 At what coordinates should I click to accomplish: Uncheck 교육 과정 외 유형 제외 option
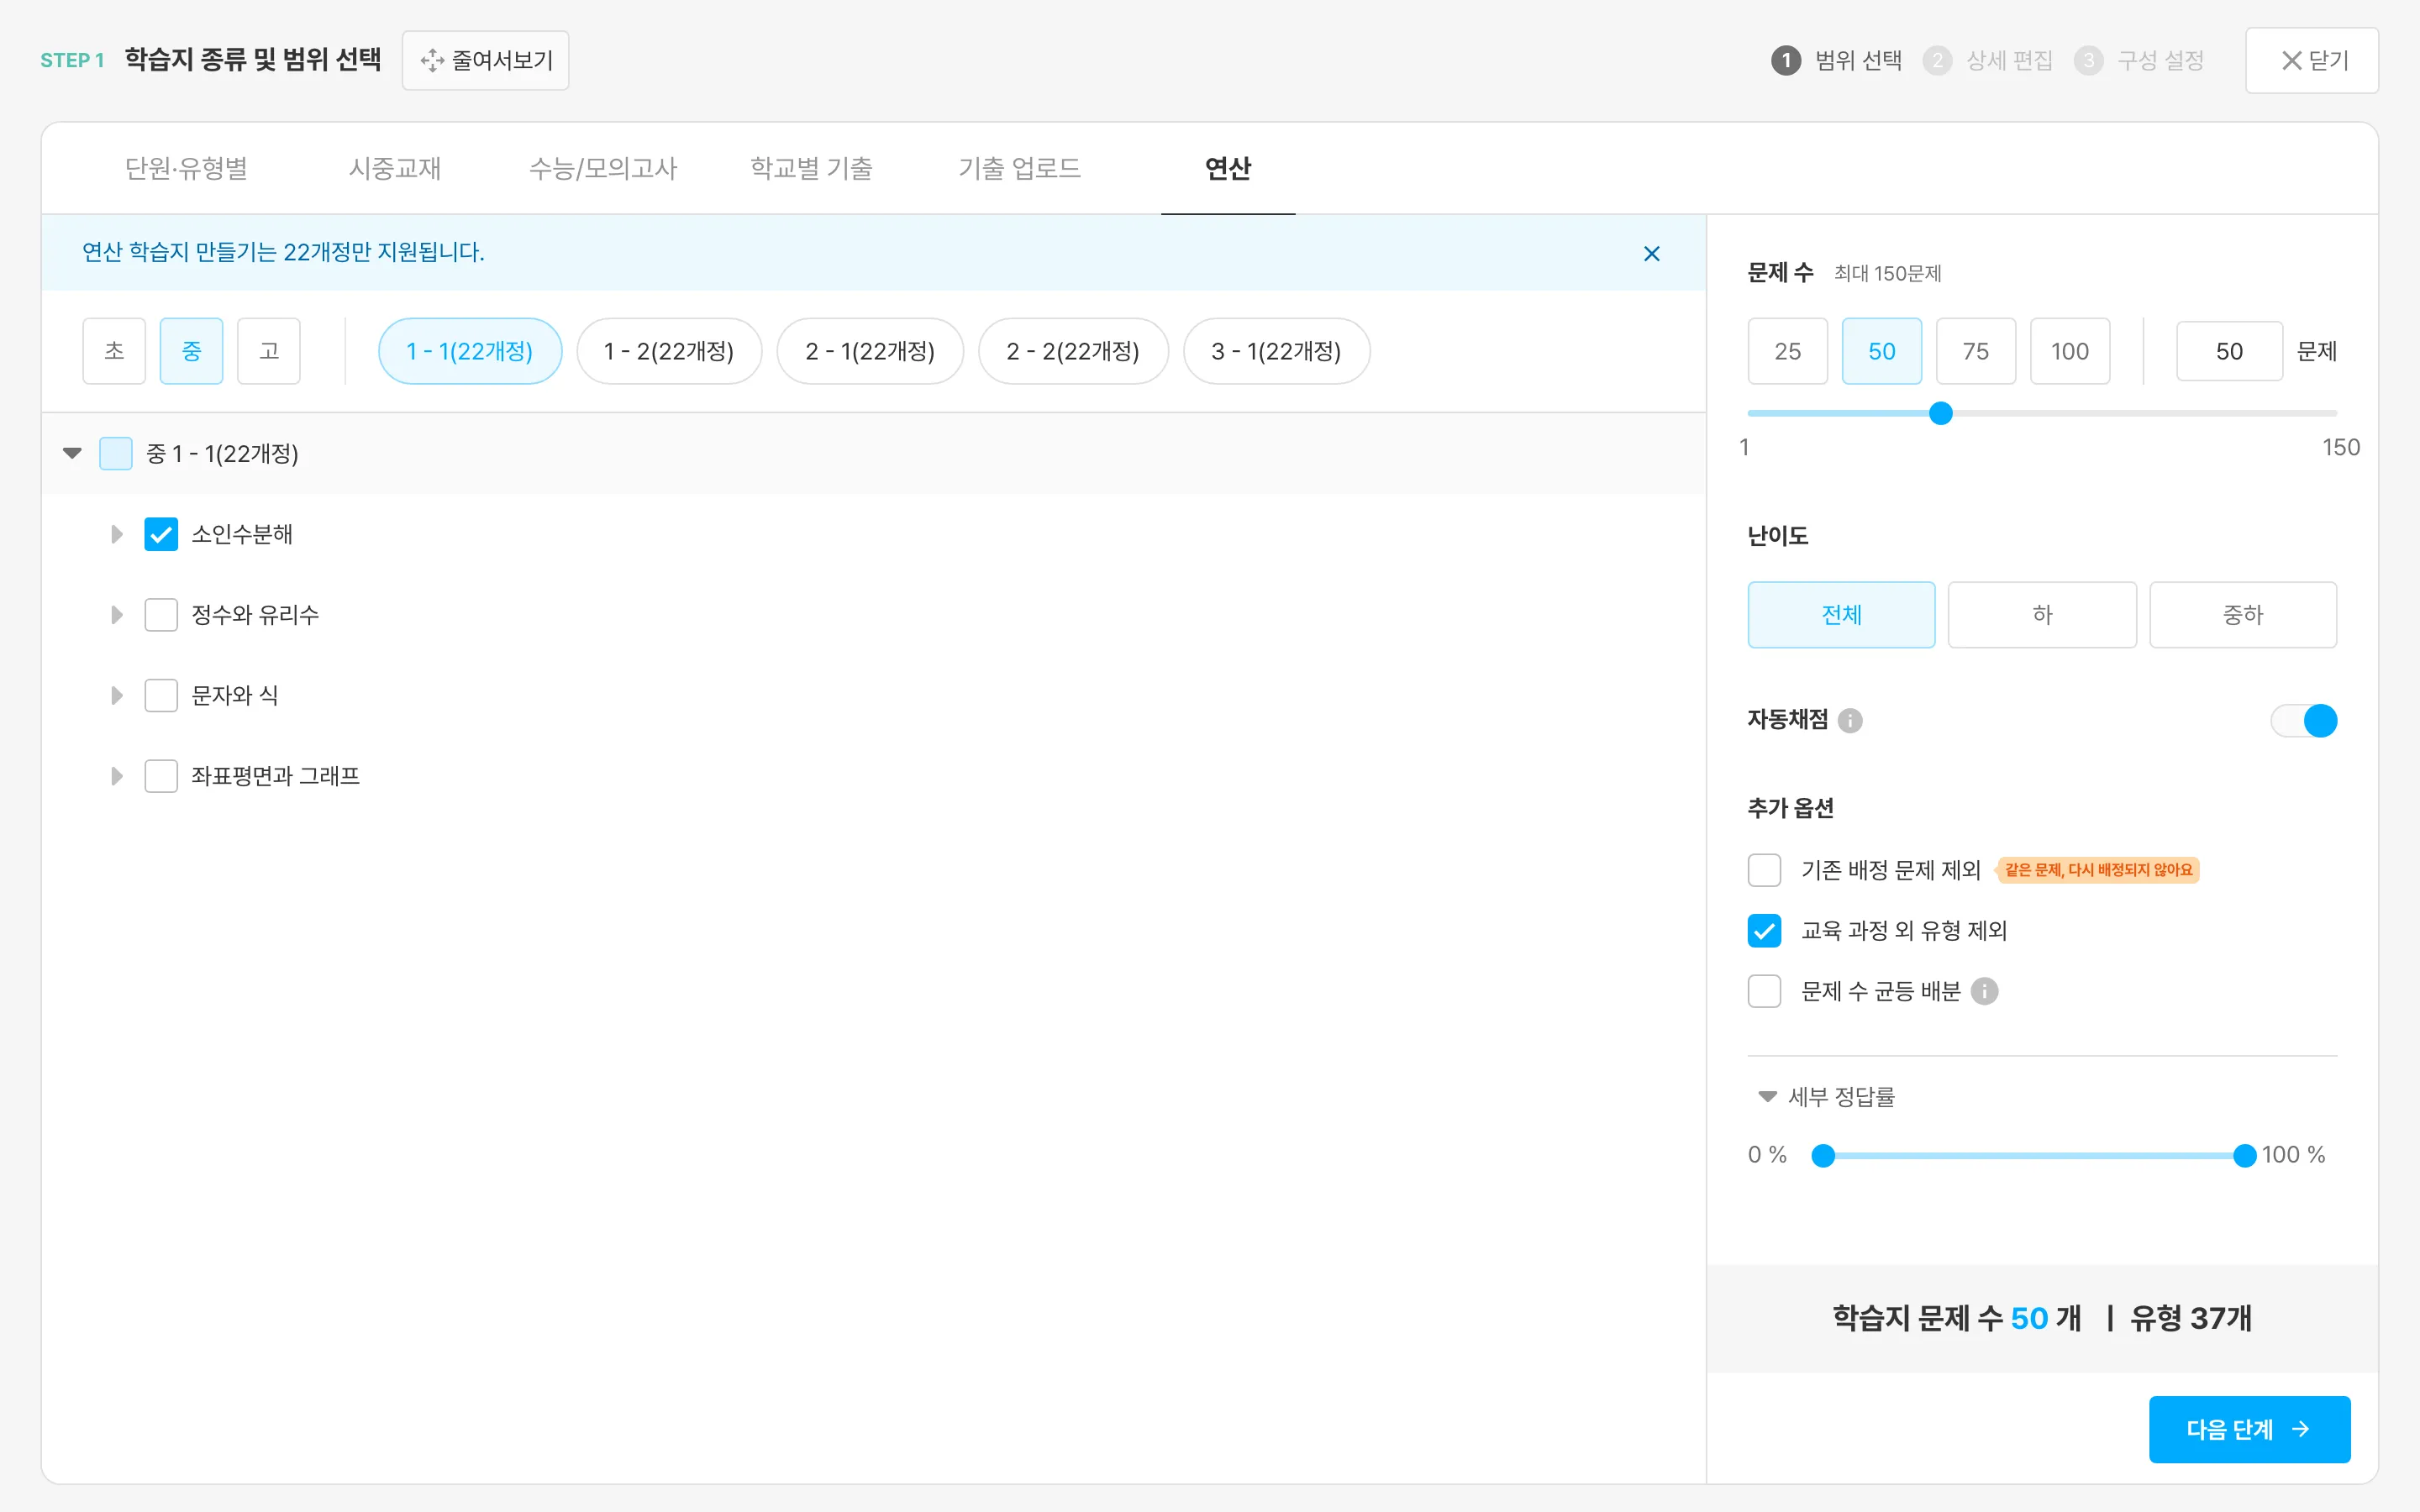1764,931
